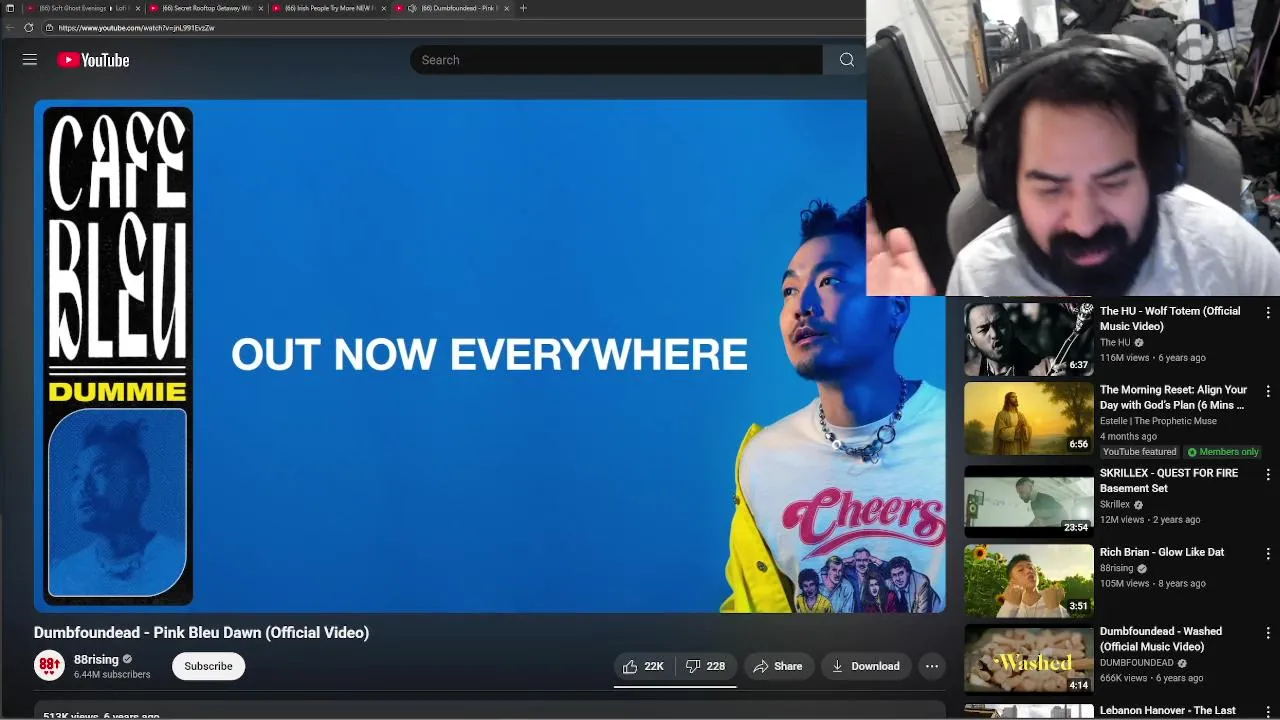1280x720 pixels.
Task: Close the Irish People Try More tab
Action: [383, 8]
